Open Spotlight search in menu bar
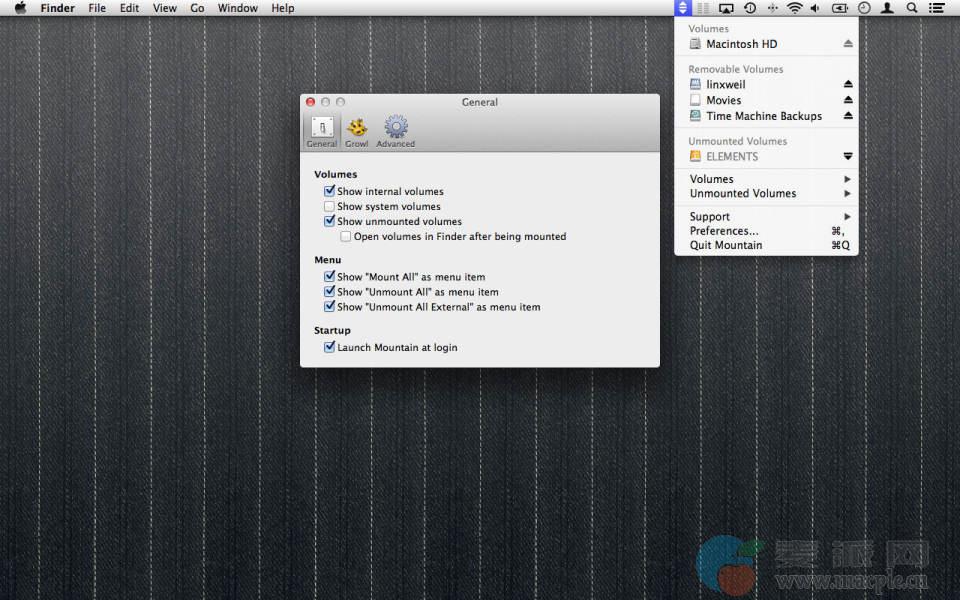This screenshot has width=960, height=600. point(911,8)
